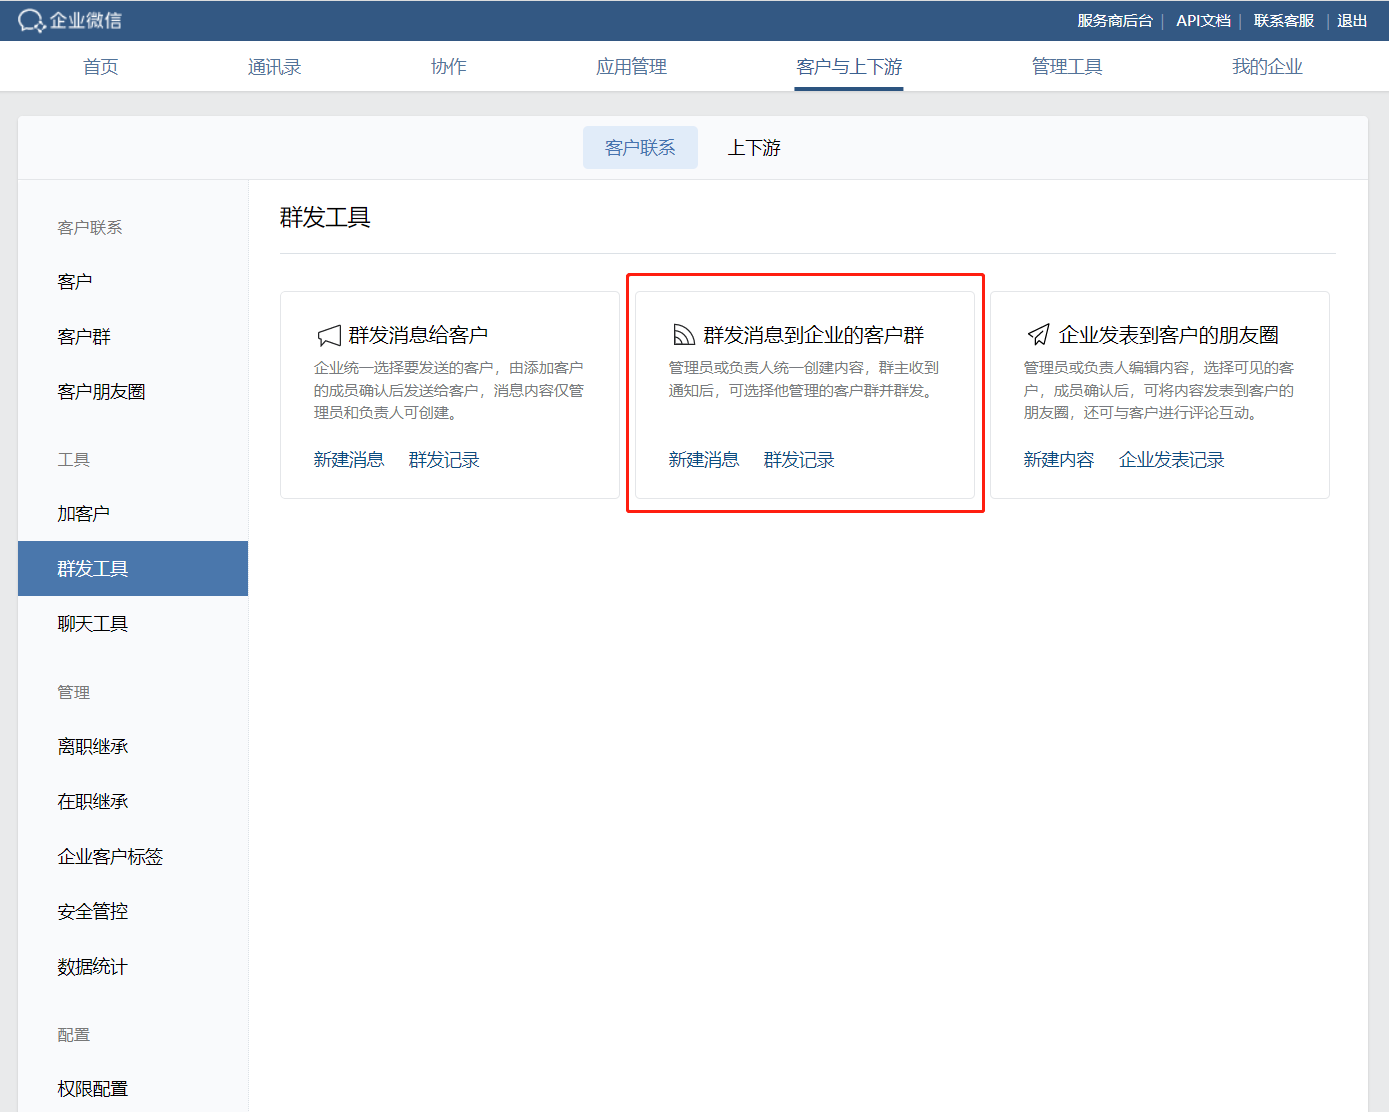Select the 客户联系 sub-tab

(x=640, y=148)
